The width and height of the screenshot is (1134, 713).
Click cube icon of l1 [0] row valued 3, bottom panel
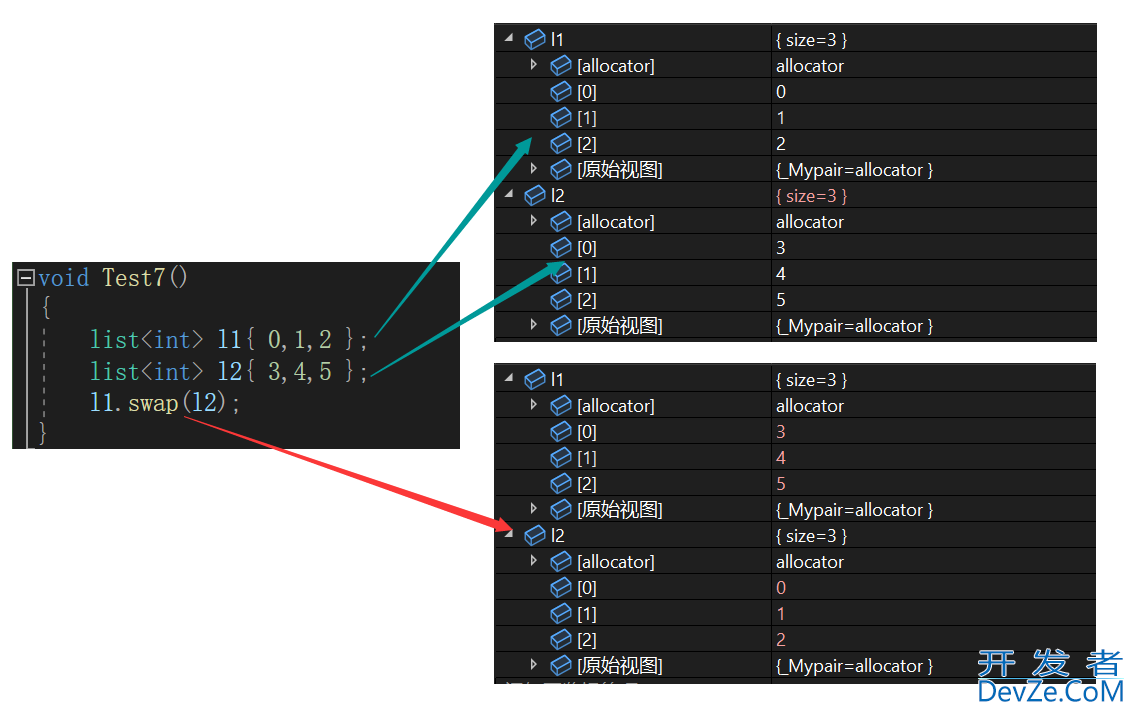coord(560,431)
